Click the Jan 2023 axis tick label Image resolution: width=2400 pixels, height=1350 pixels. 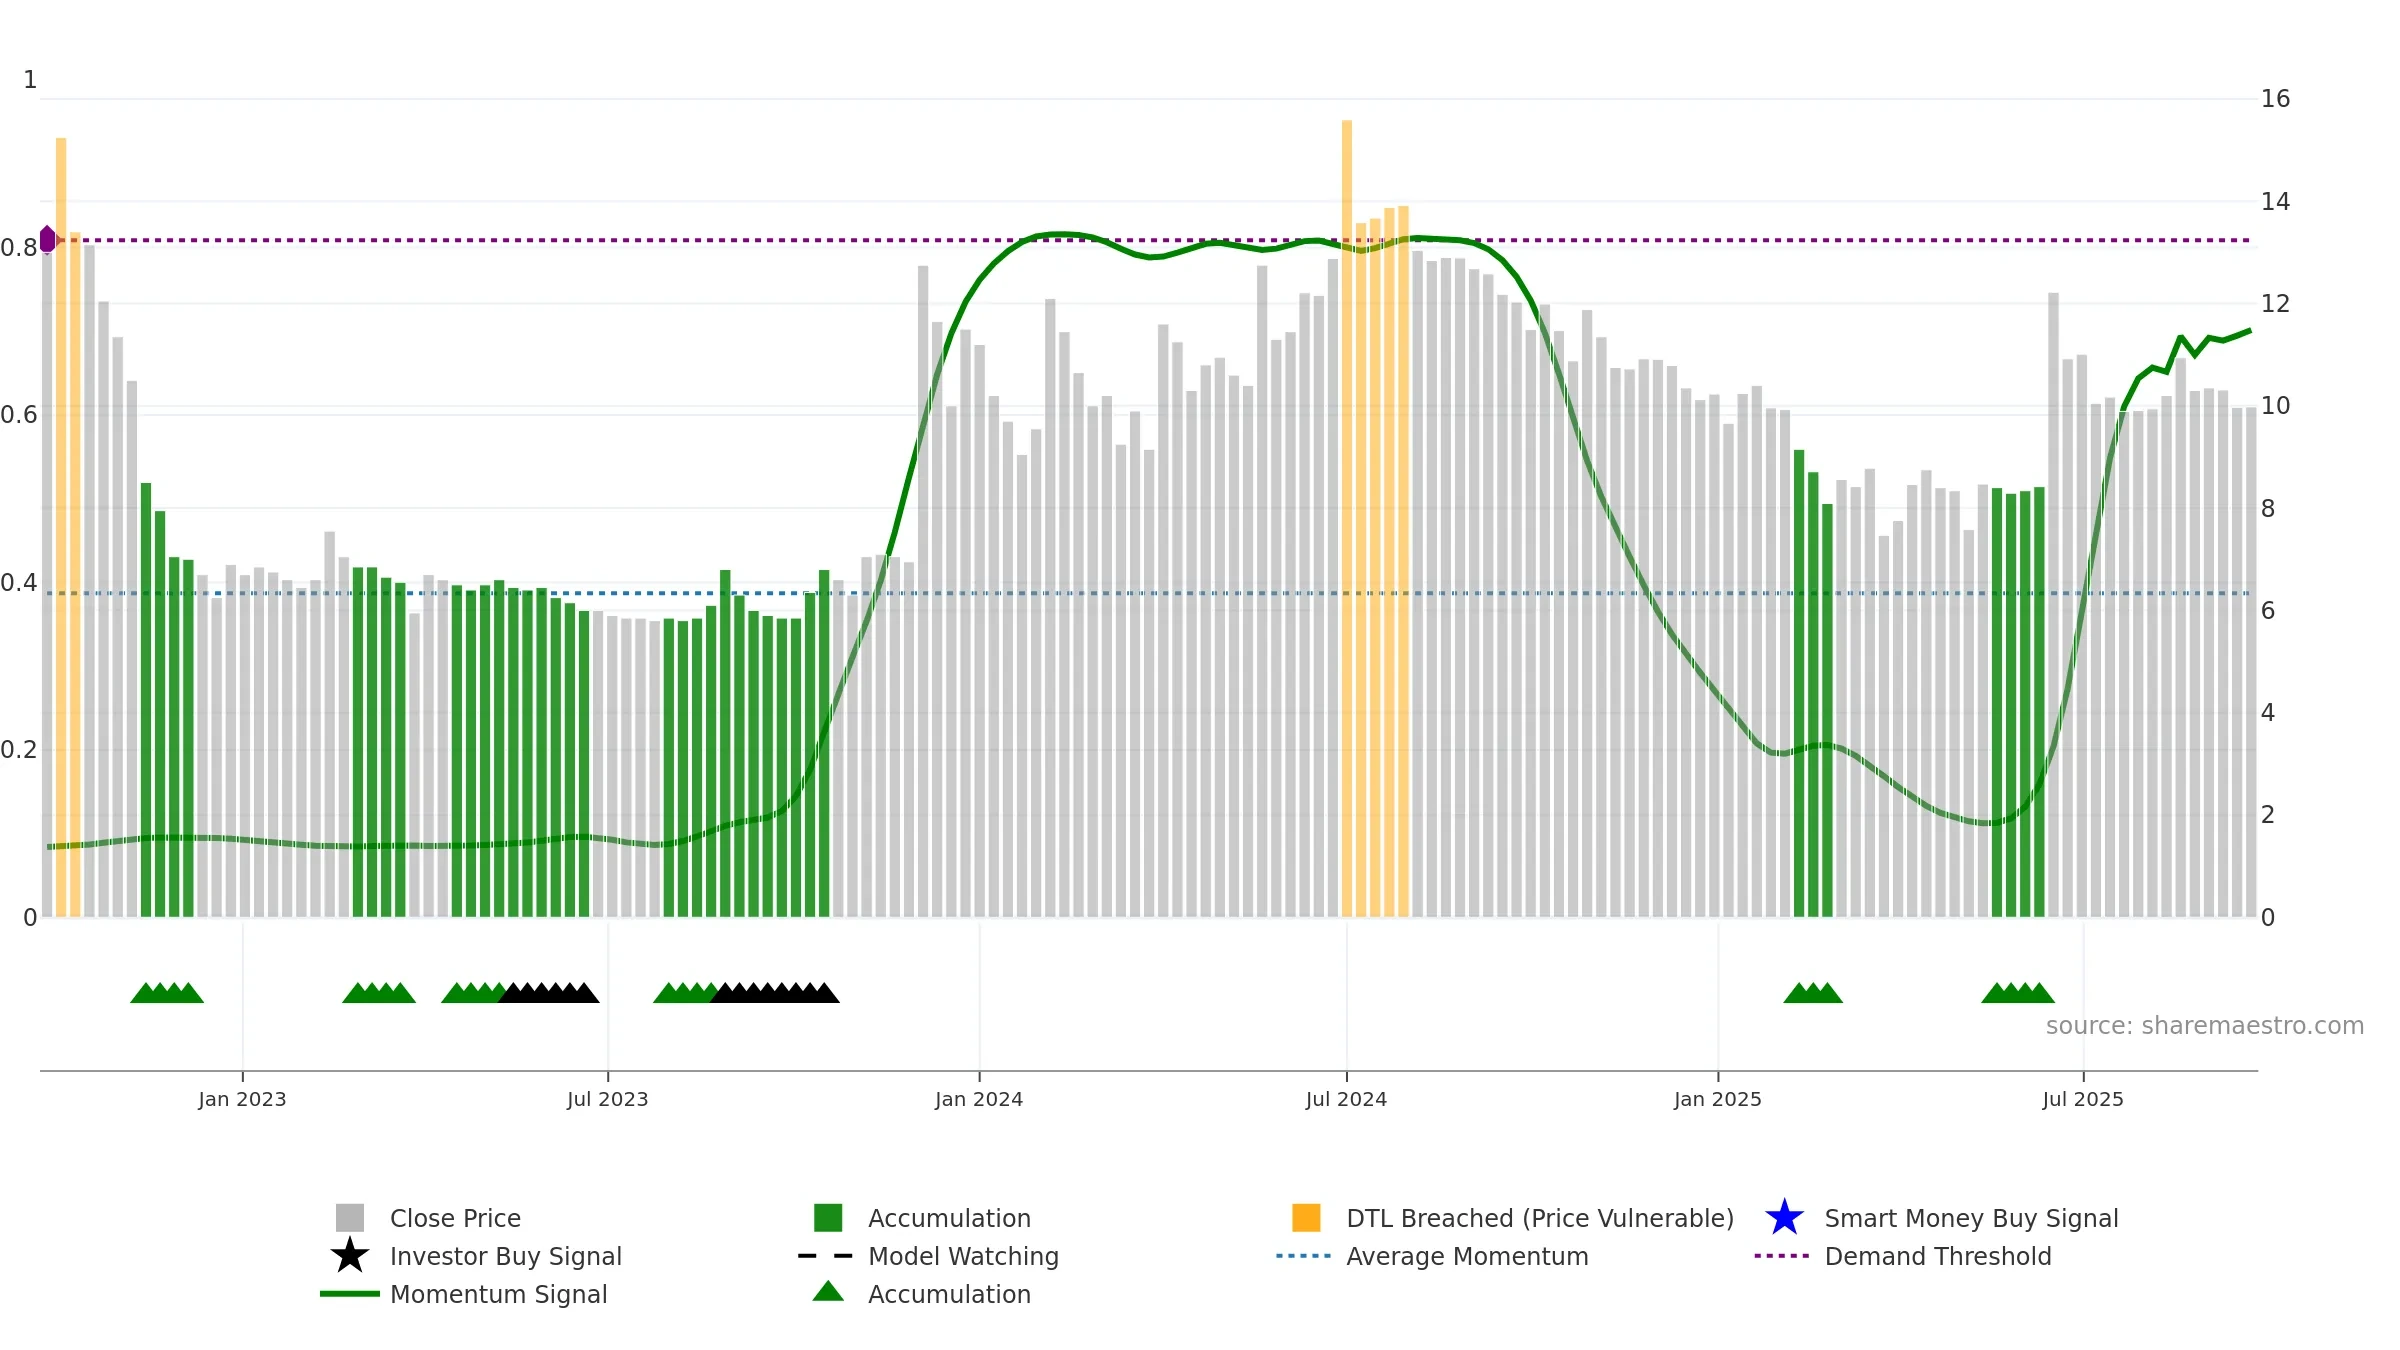[242, 1099]
